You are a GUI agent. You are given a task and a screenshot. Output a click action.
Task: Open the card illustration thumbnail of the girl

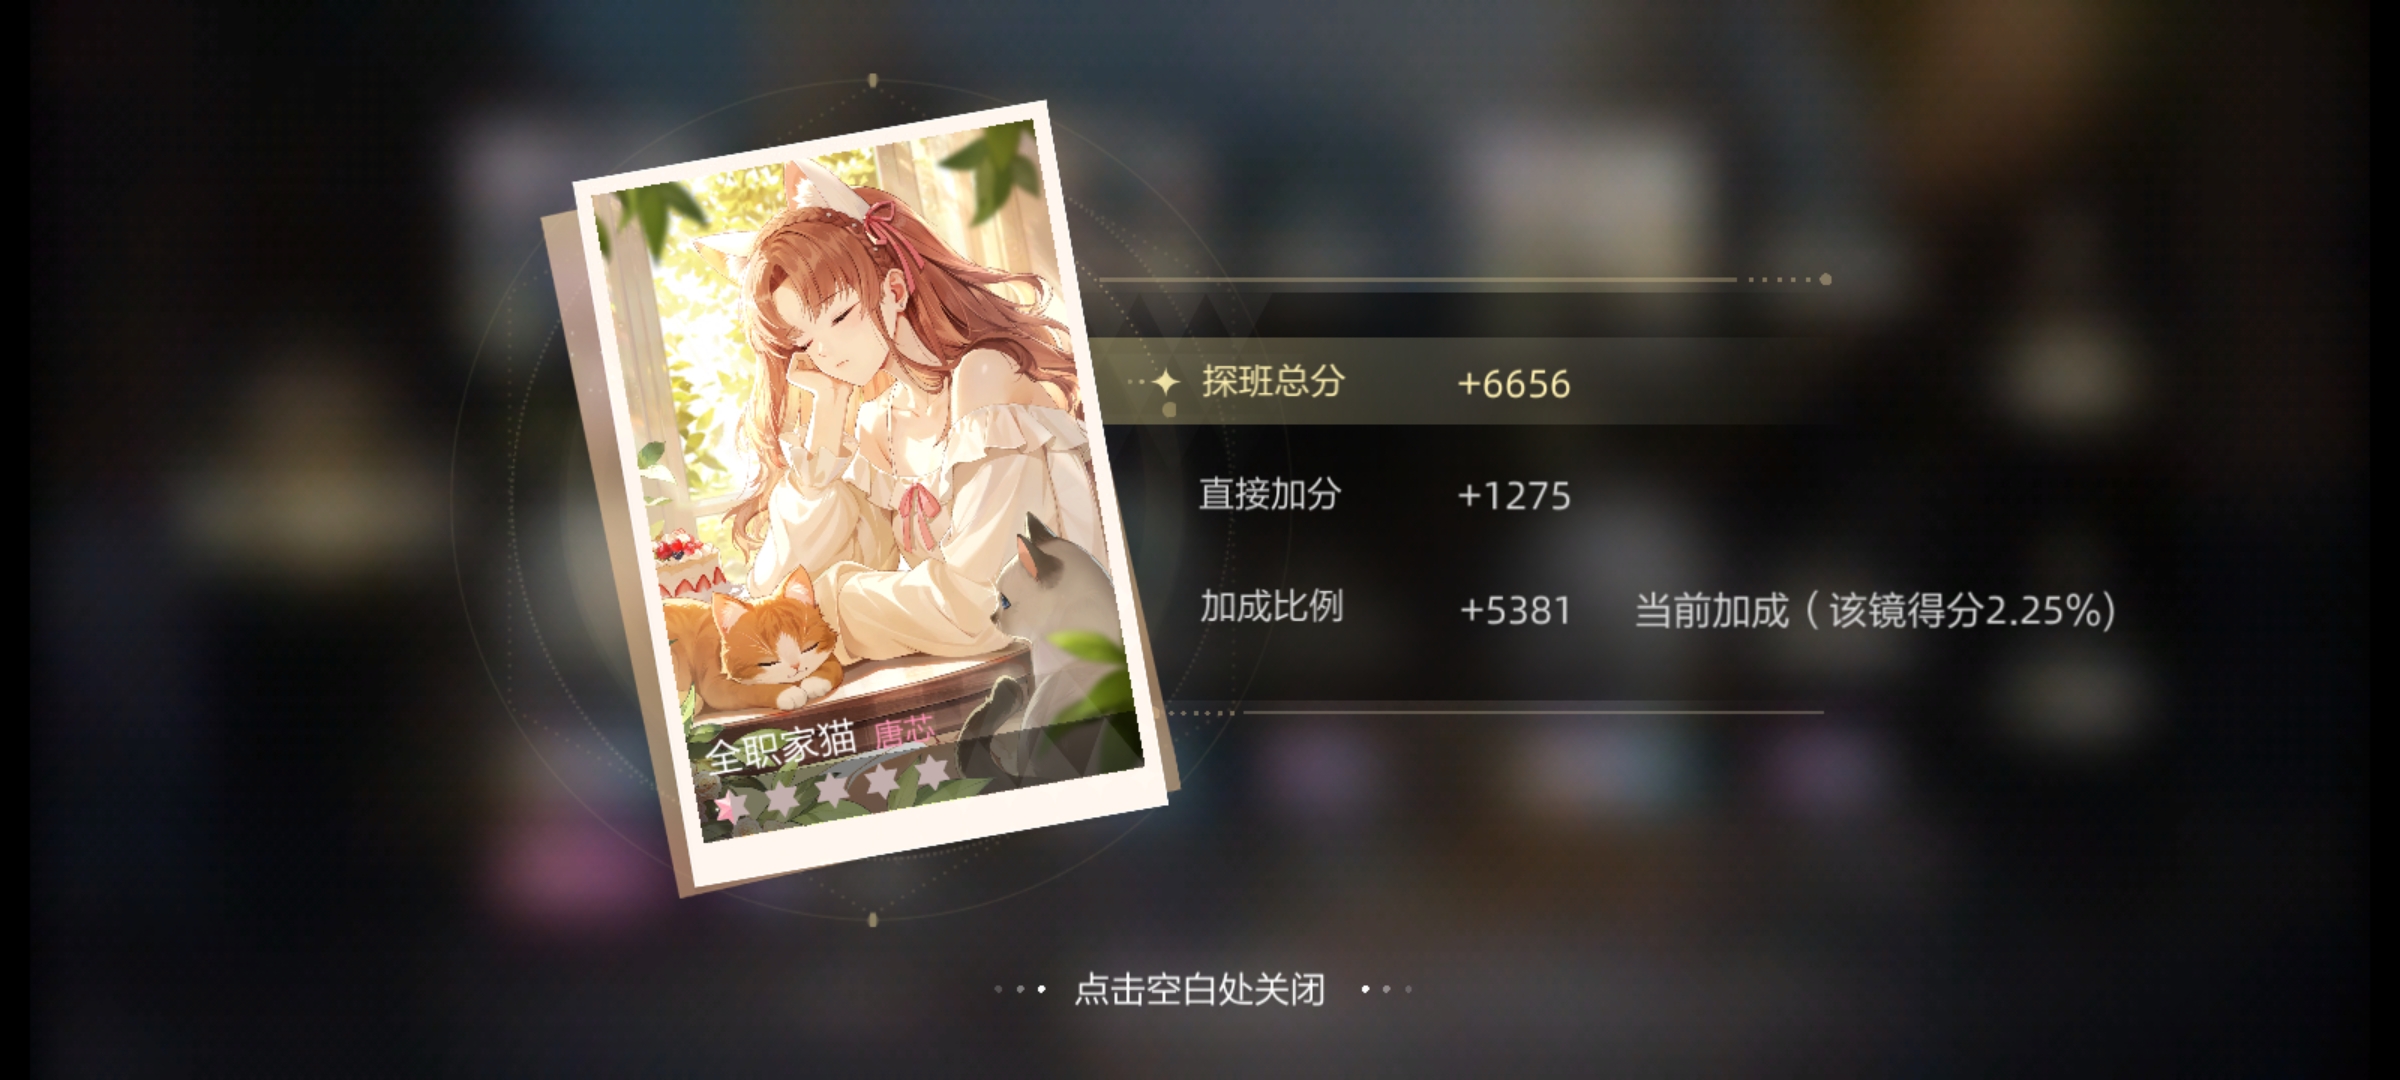(x=870, y=480)
